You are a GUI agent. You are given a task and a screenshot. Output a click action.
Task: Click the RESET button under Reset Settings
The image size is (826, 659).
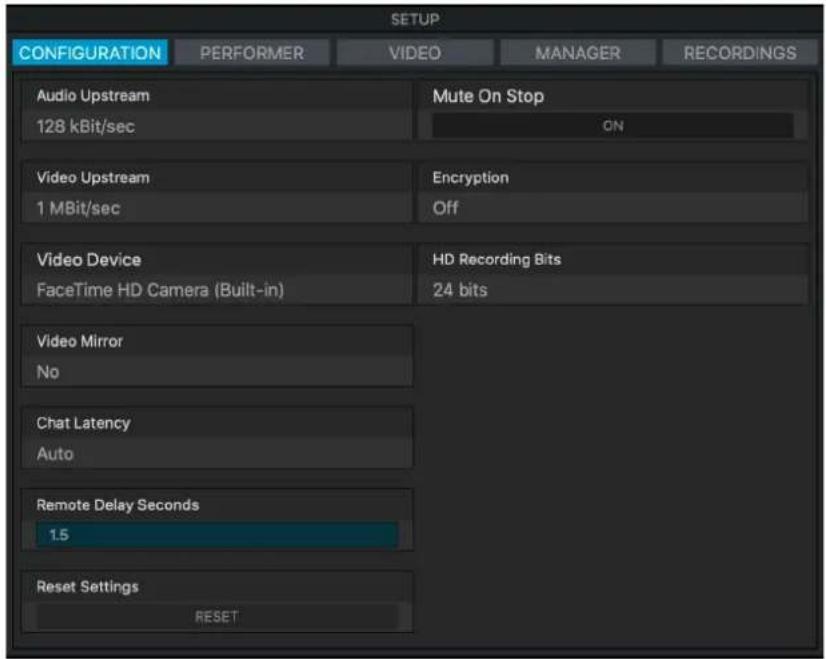217,617
